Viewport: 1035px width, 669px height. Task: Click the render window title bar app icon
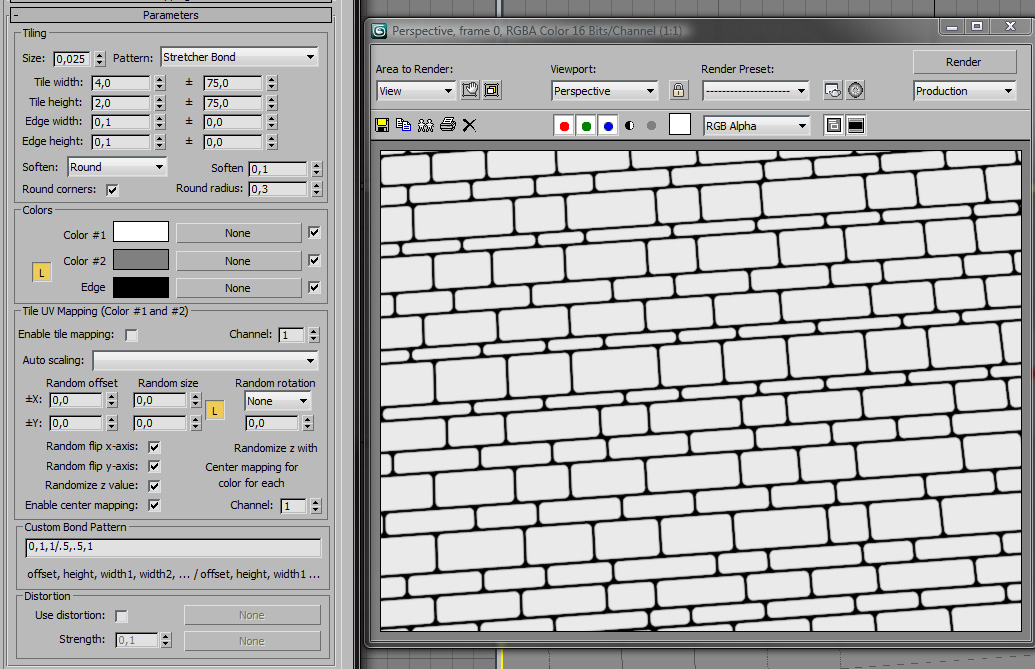click(379, 31)
